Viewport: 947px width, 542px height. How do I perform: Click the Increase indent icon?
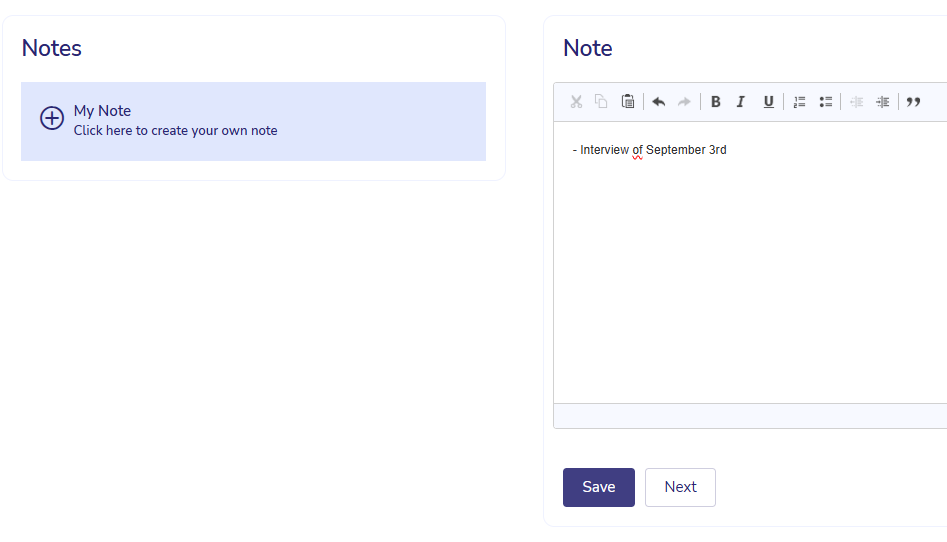882,102
